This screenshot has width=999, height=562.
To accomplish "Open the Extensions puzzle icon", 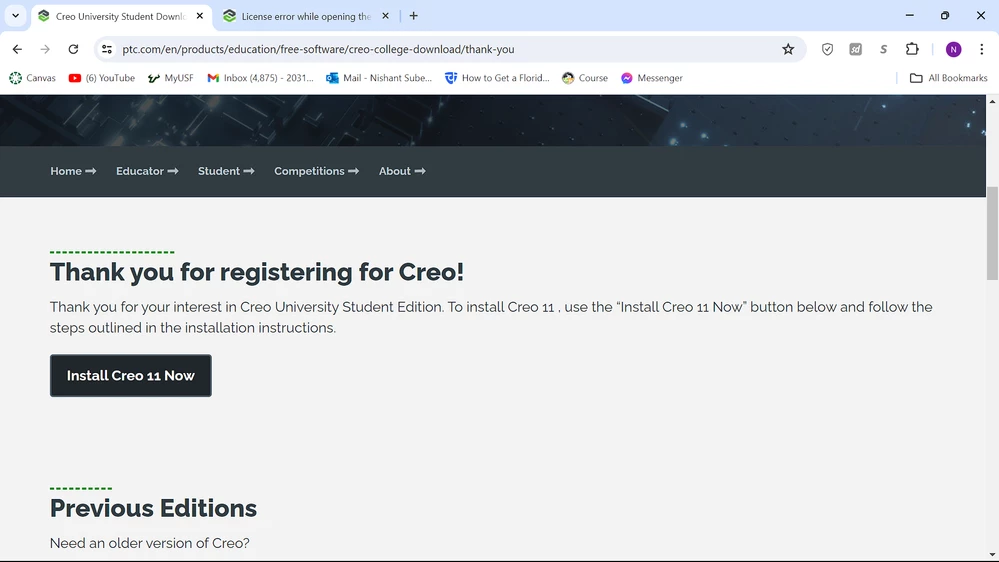I will click(x=912, y=49).
